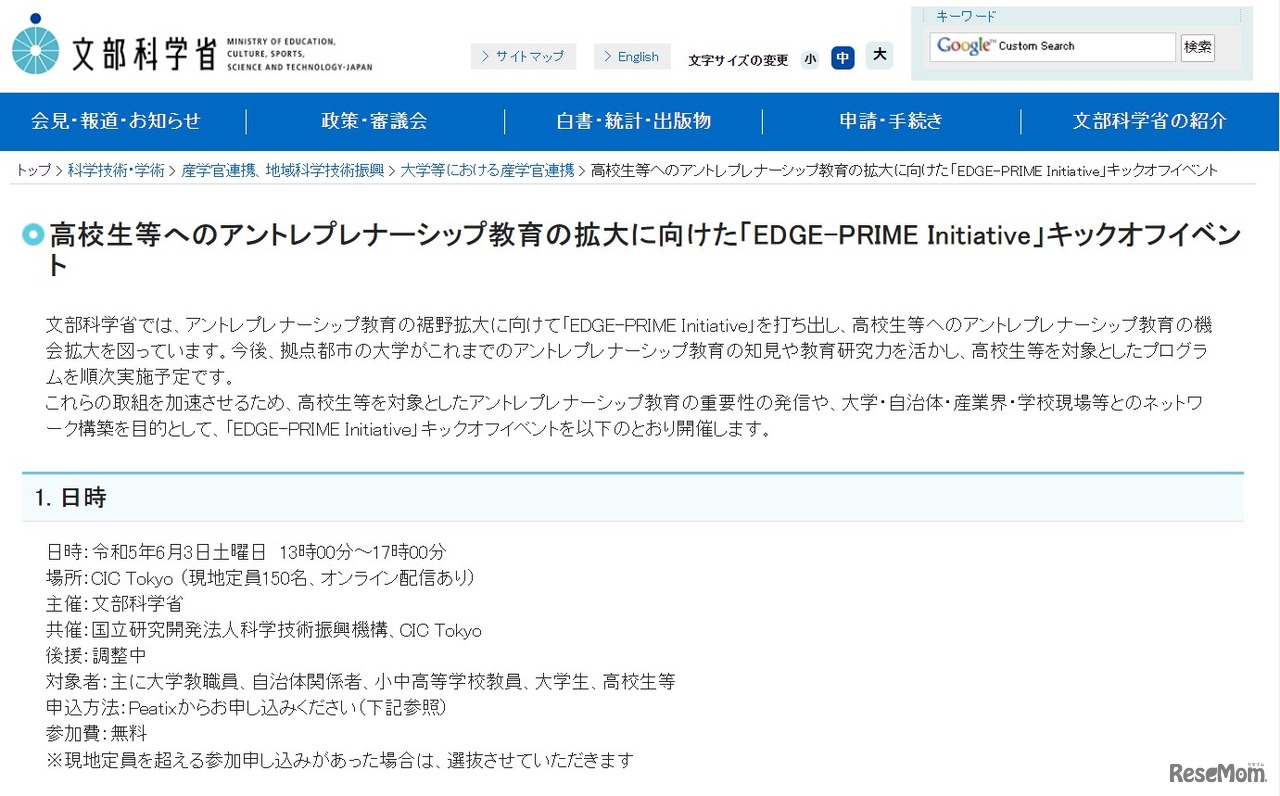
Task: Go to トップ via breadcrumb link
Action: 33,170
